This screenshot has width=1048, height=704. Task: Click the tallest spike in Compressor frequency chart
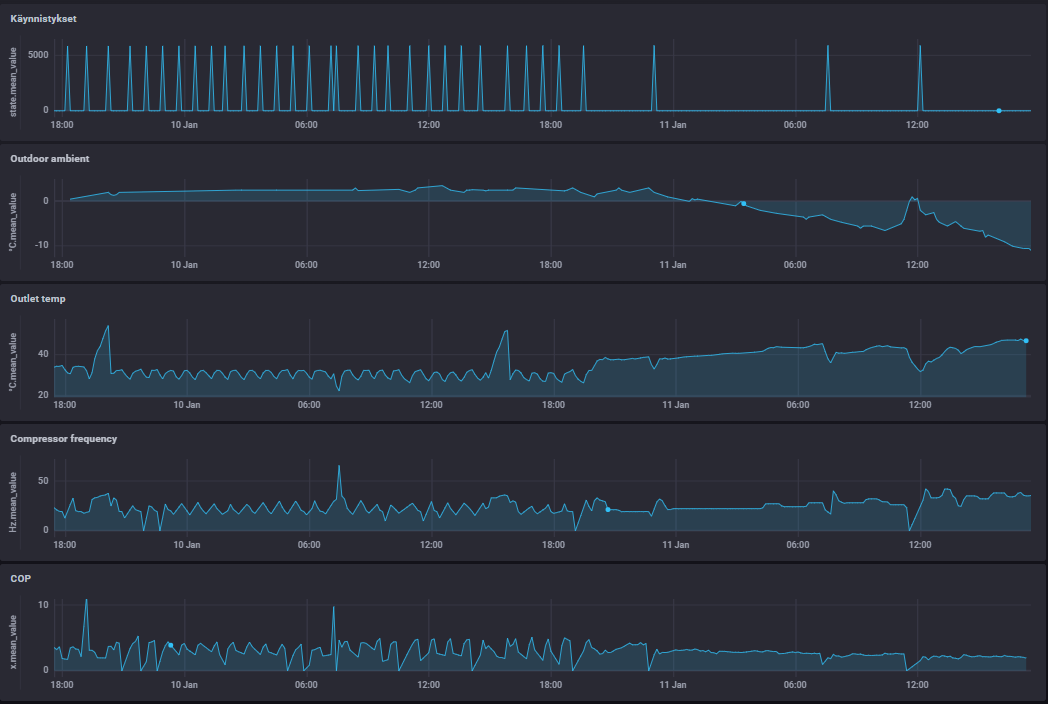[339, 467]
